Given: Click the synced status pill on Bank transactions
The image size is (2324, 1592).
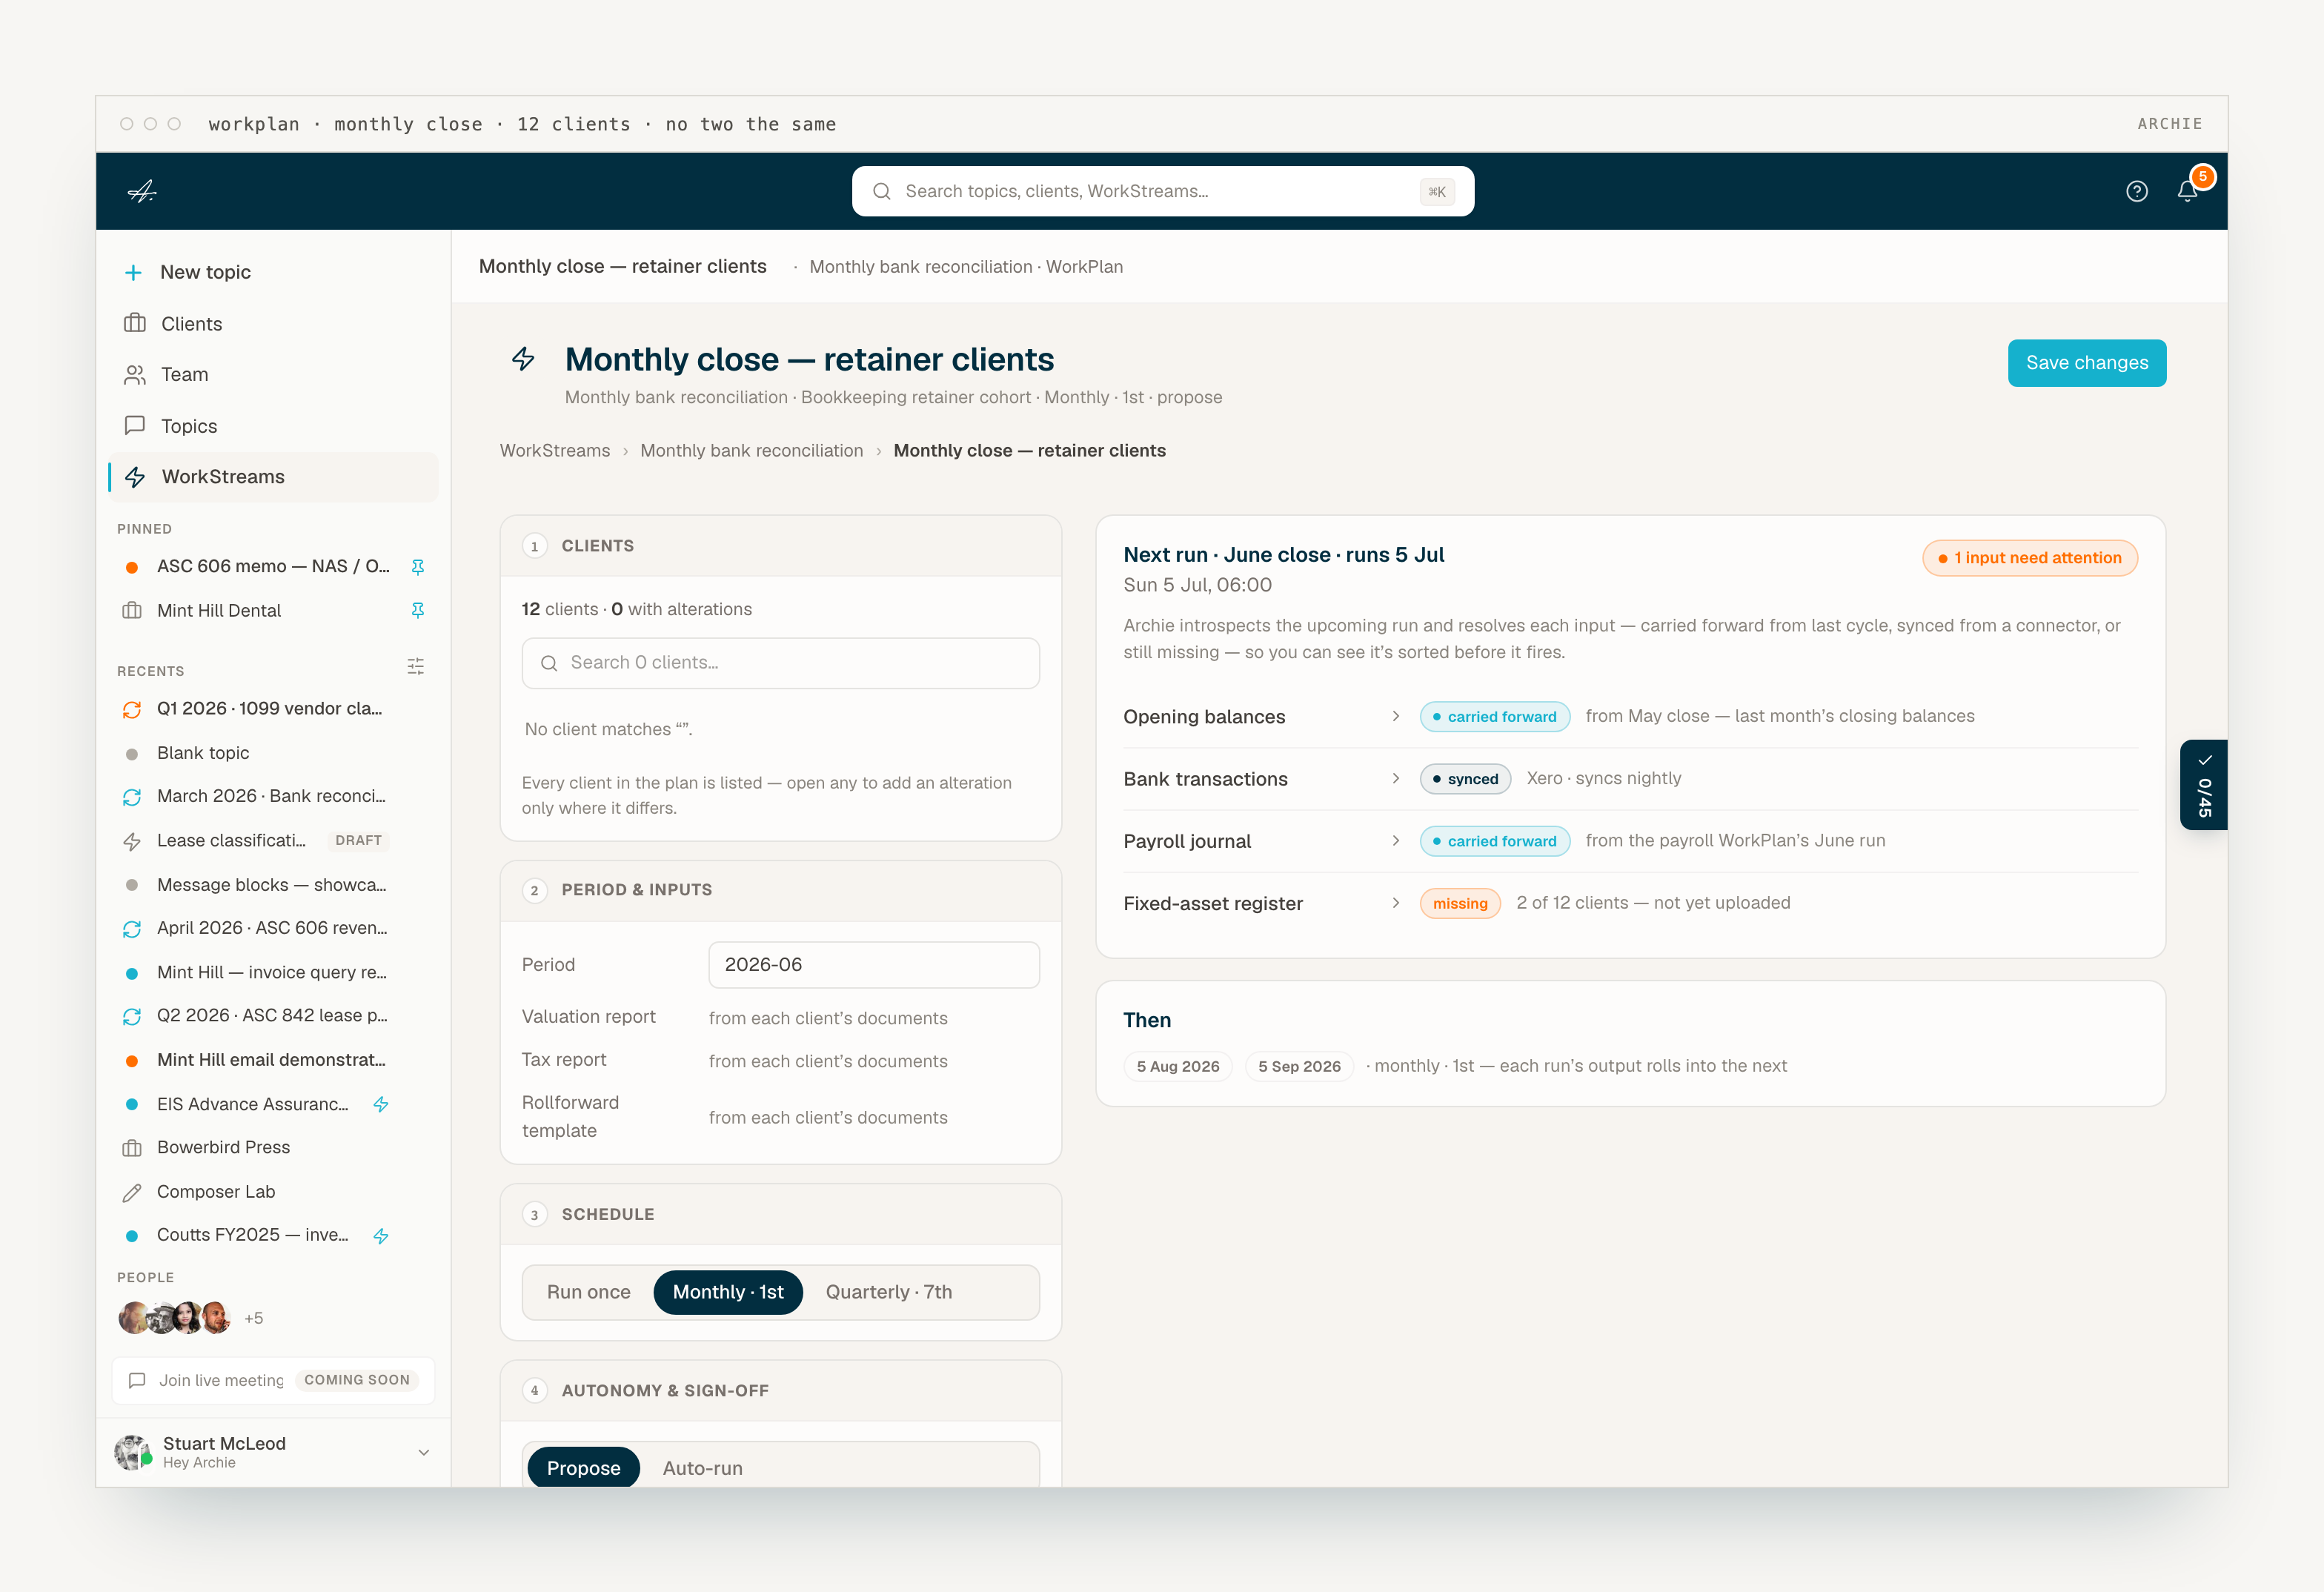Looking at the screenshot, I should (1464, 779).
